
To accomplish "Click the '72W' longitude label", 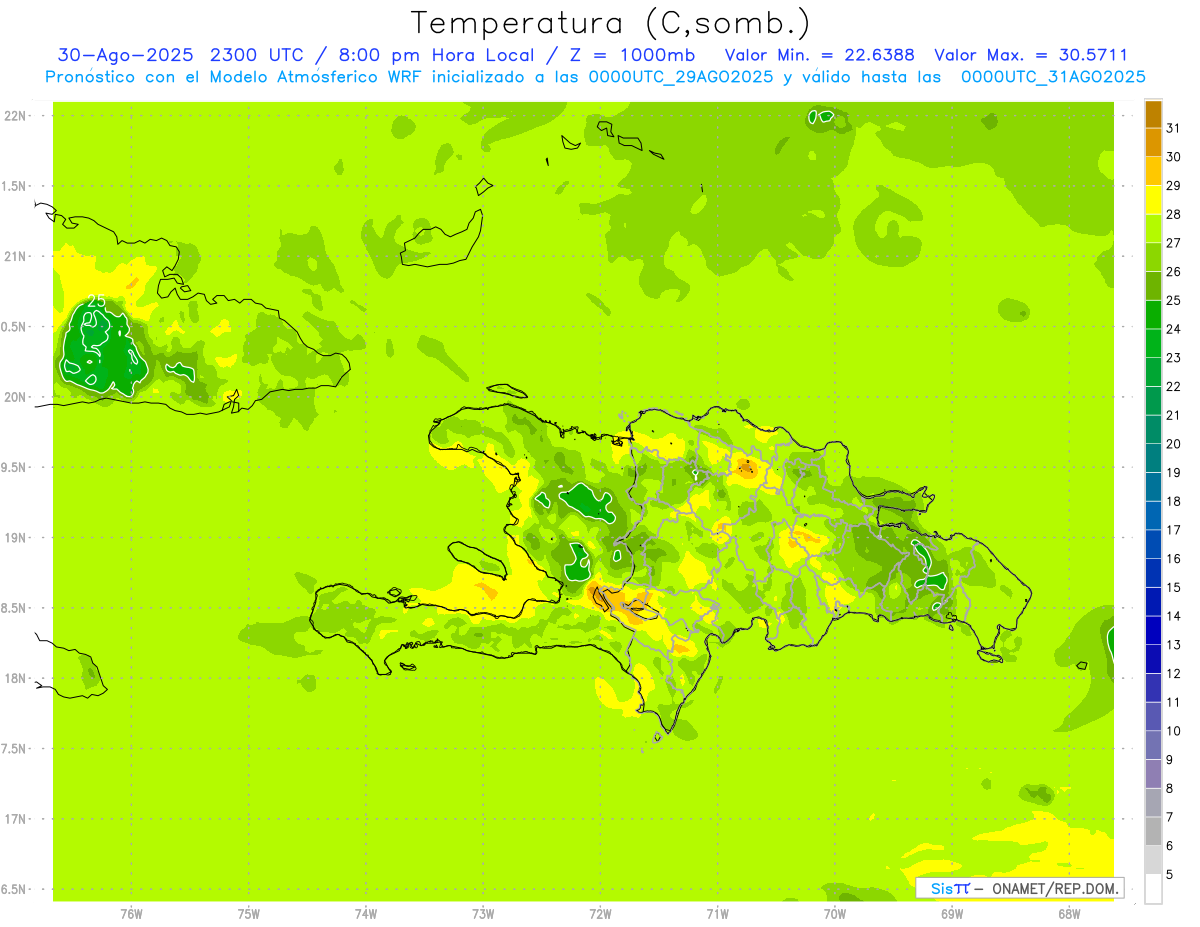I will [x=600, y=913].
